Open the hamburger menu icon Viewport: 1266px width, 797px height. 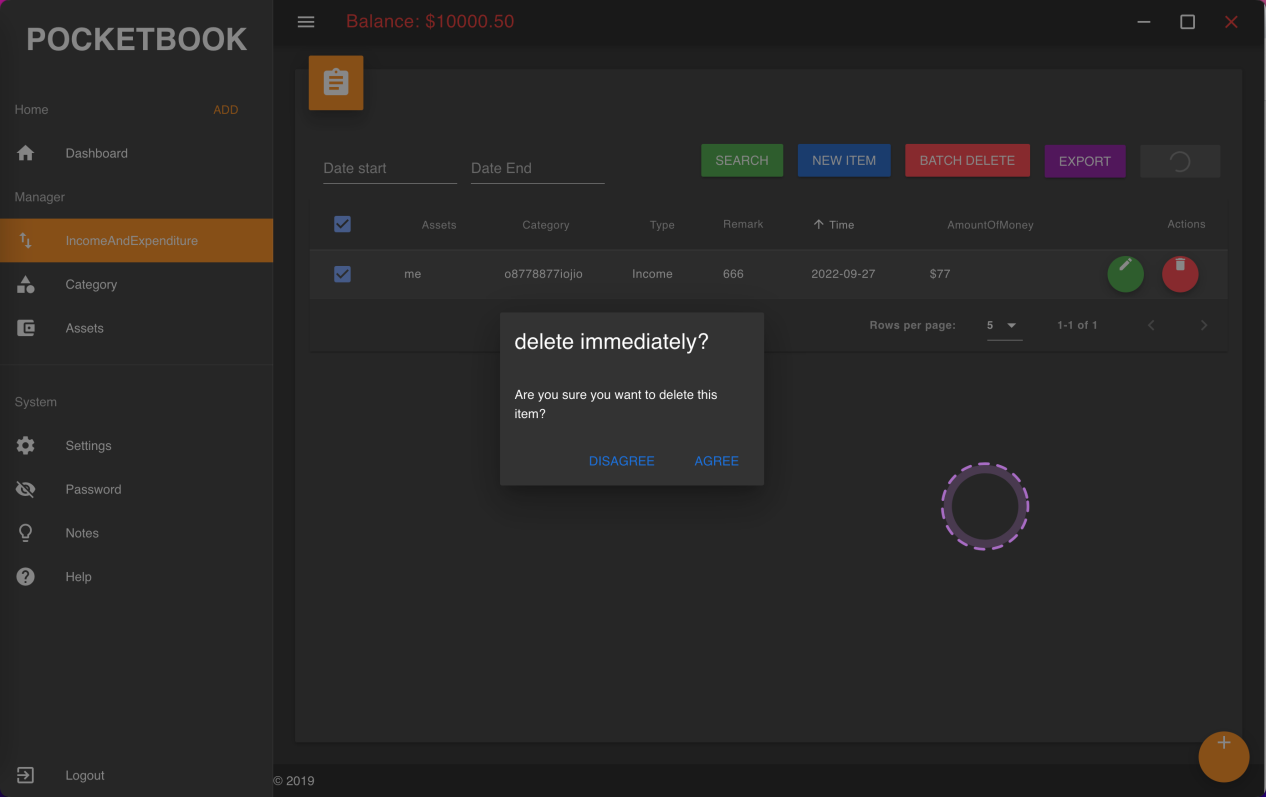(306, 22)
